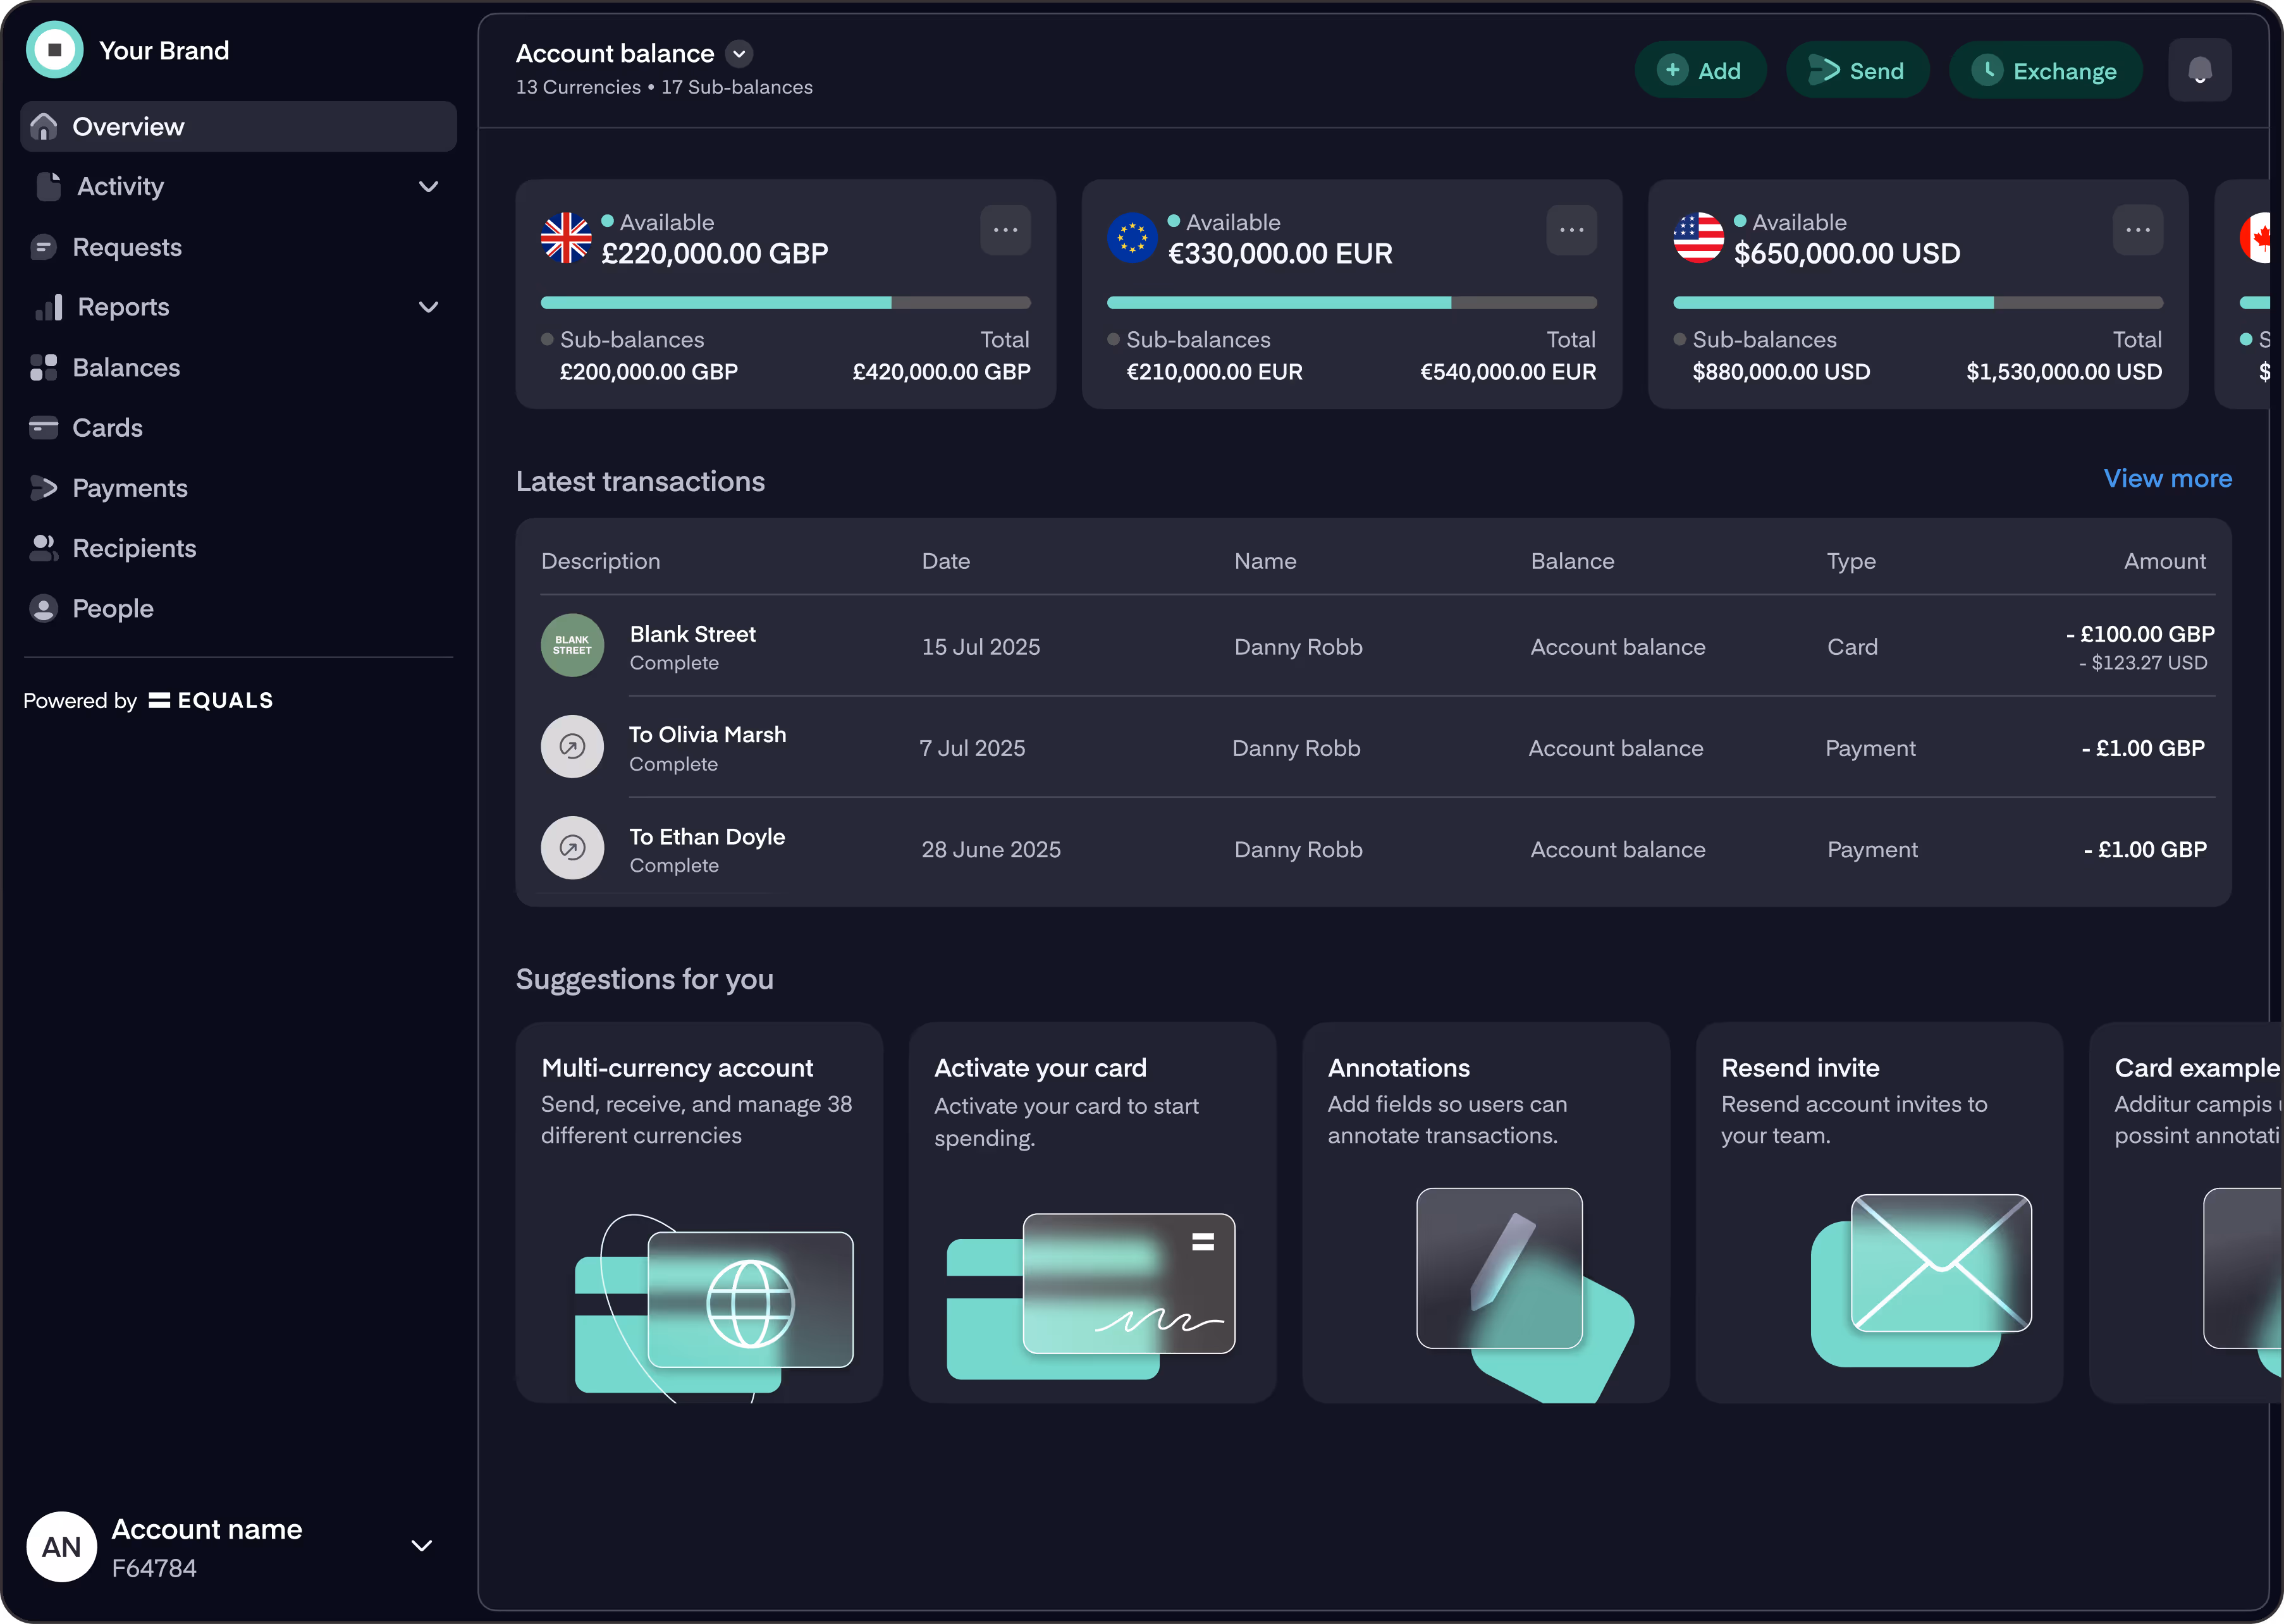Open the GBP balance three-dot menu
Viewport: 2284px width, 1624px height.
click(x=1005, y=230)
